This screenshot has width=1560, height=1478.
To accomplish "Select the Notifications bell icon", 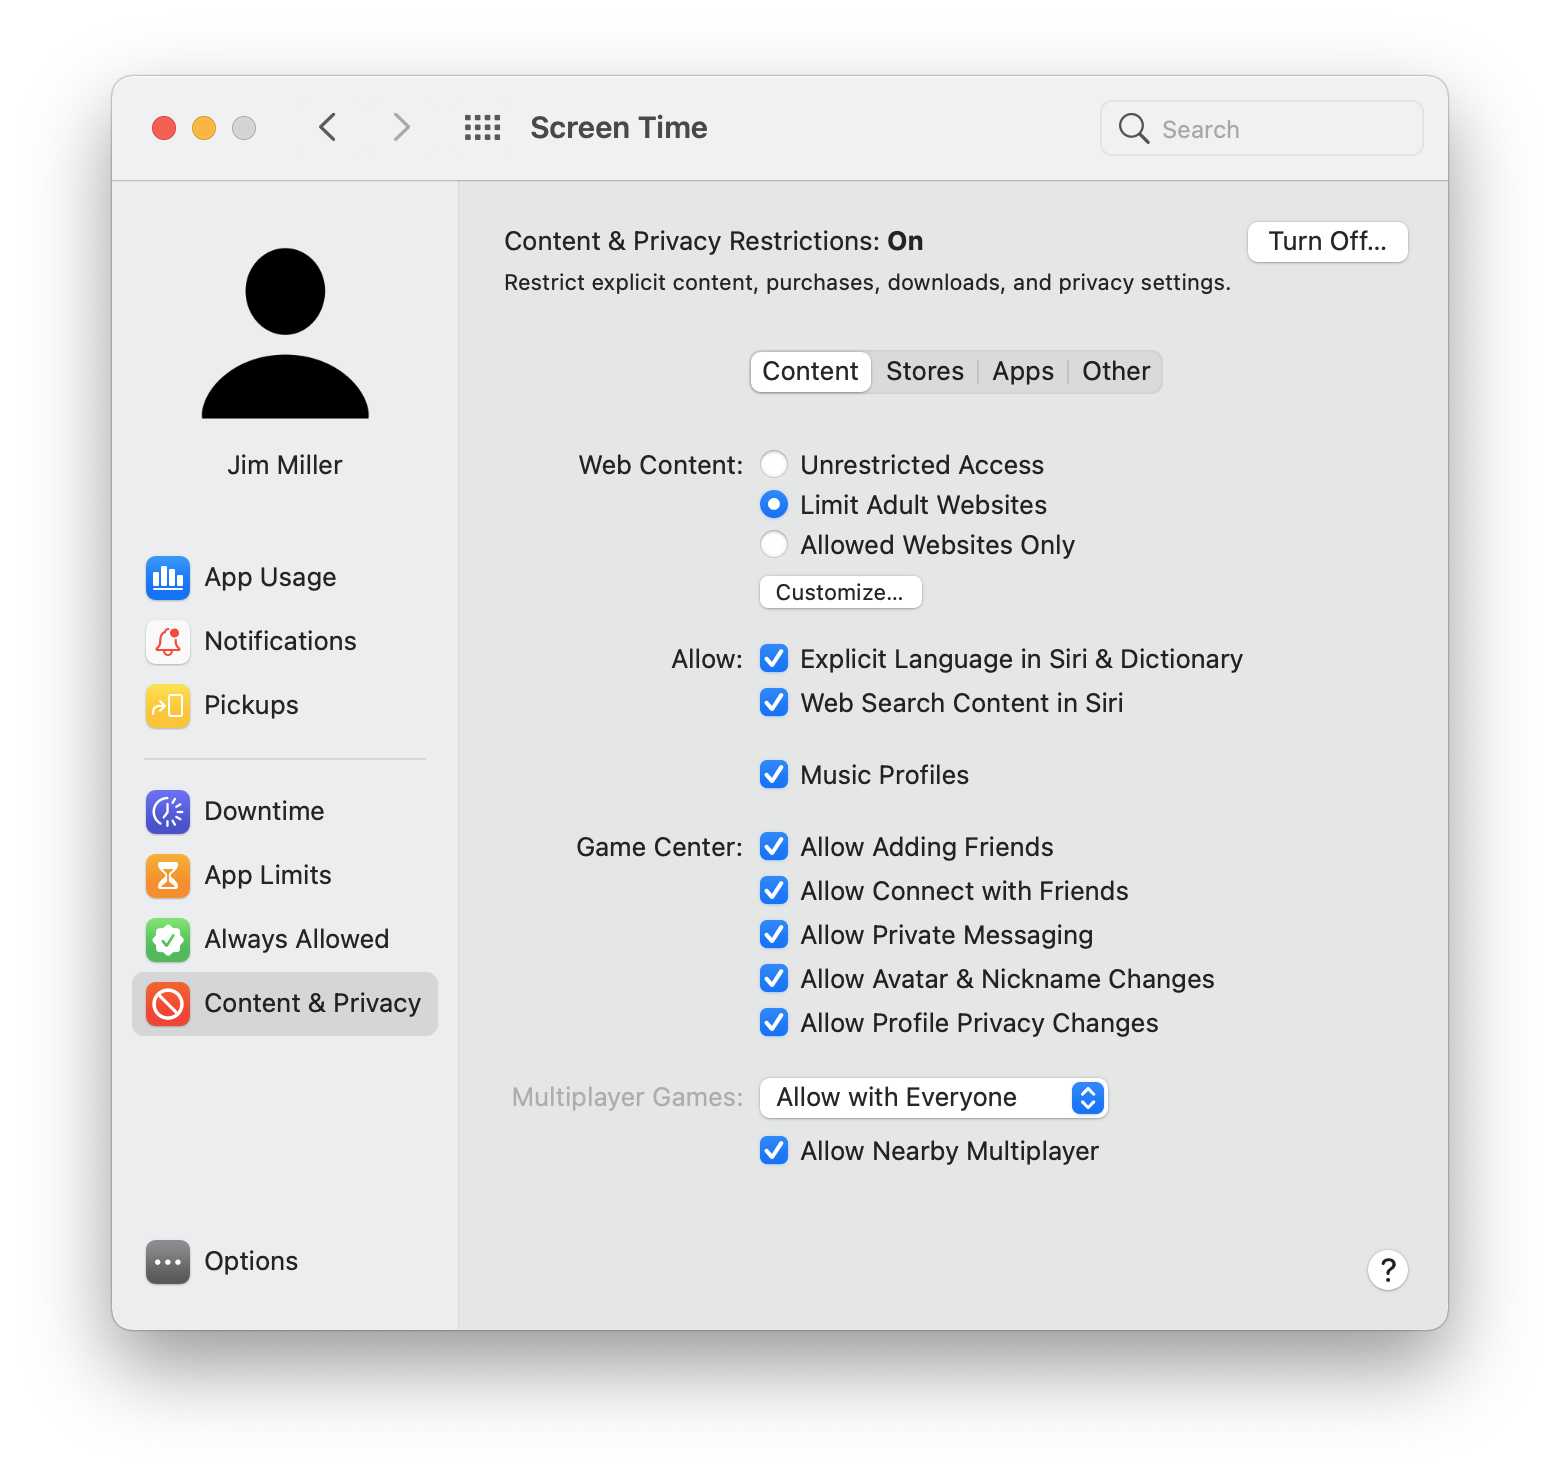I will (167, 642).
